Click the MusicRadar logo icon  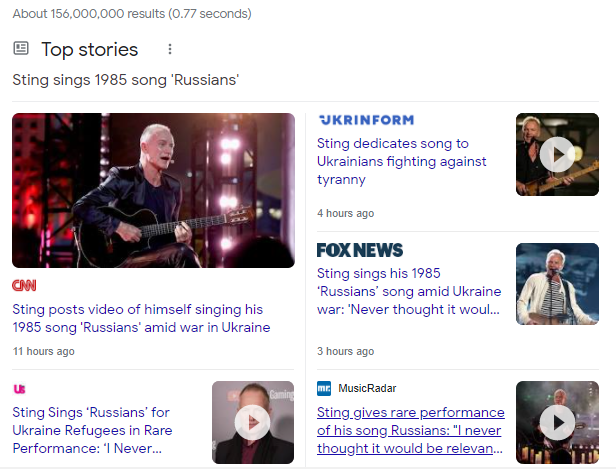pyautogui.click(x=324, y=388)
